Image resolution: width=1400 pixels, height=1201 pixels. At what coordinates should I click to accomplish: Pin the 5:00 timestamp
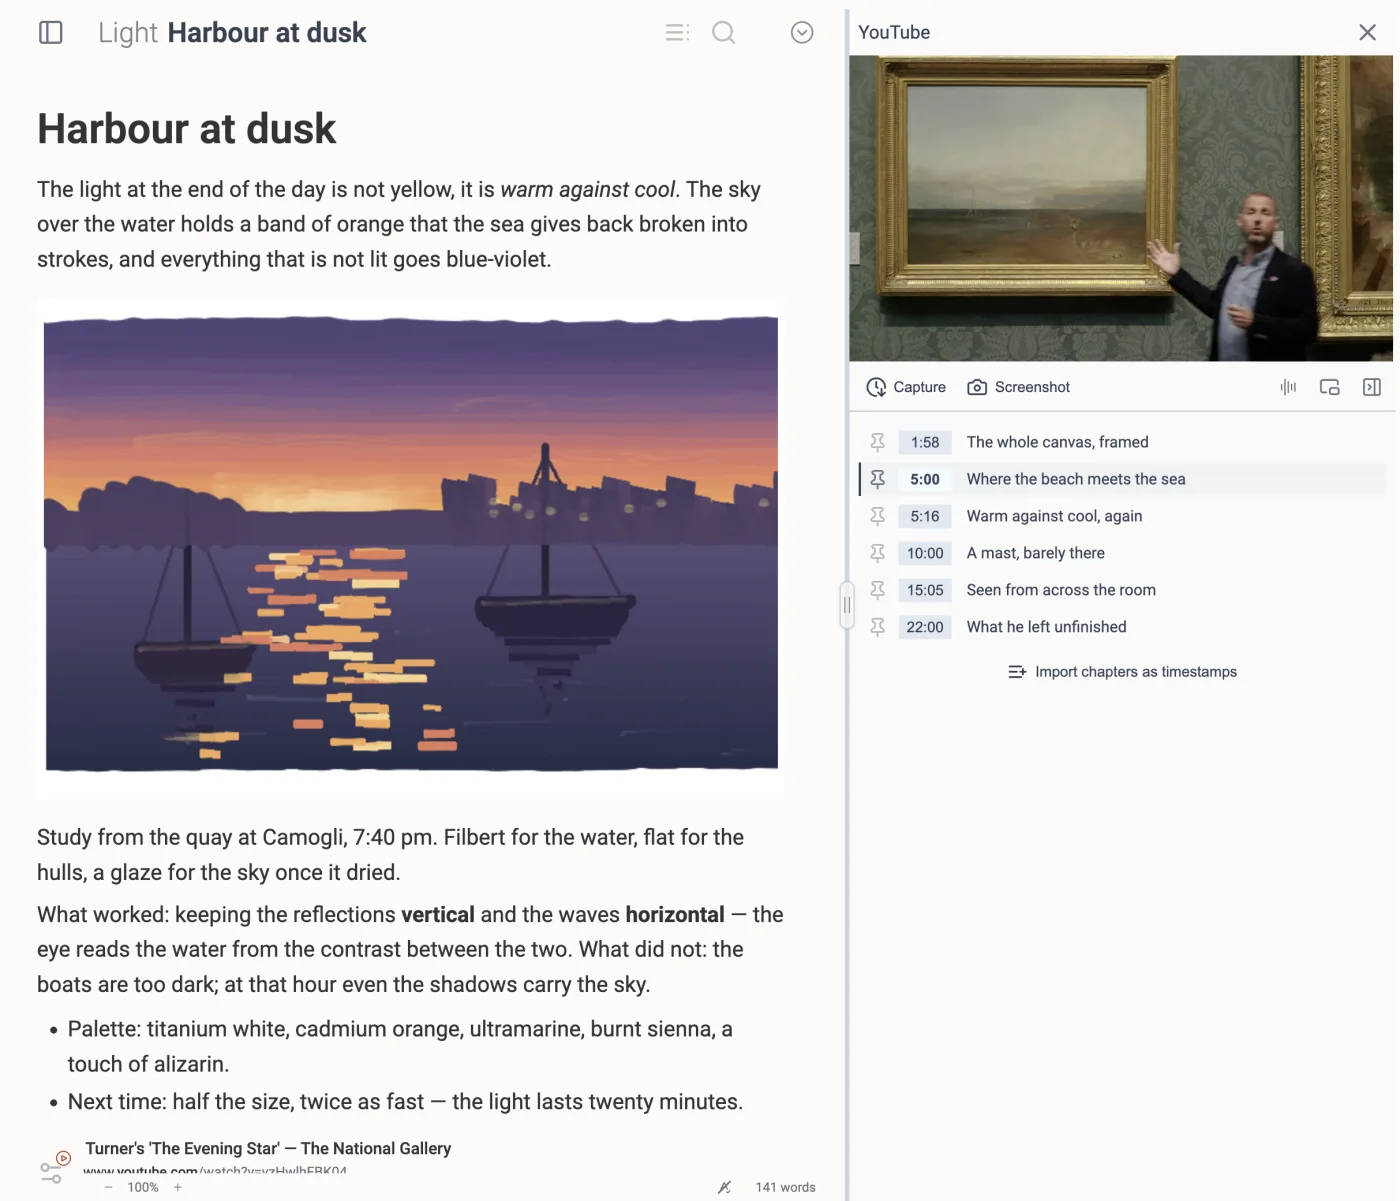[x=877, y=479]
